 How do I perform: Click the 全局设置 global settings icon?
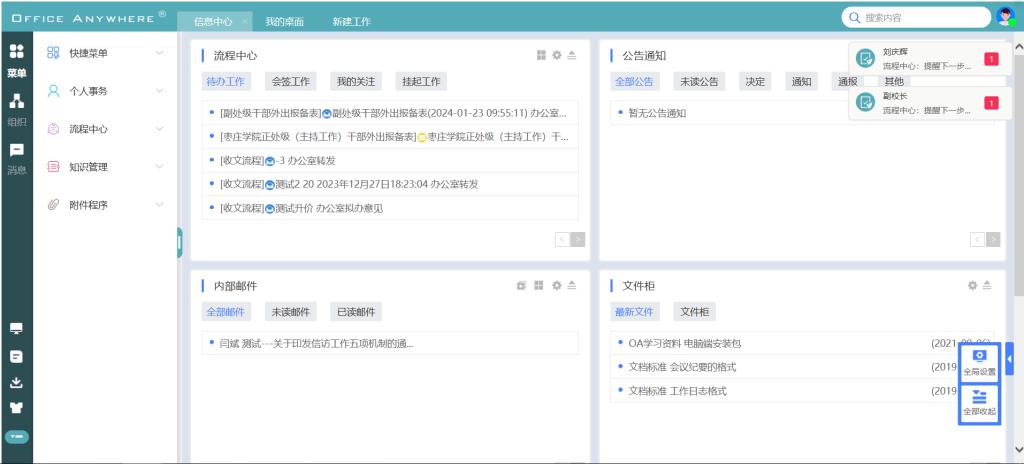[979, 362]
